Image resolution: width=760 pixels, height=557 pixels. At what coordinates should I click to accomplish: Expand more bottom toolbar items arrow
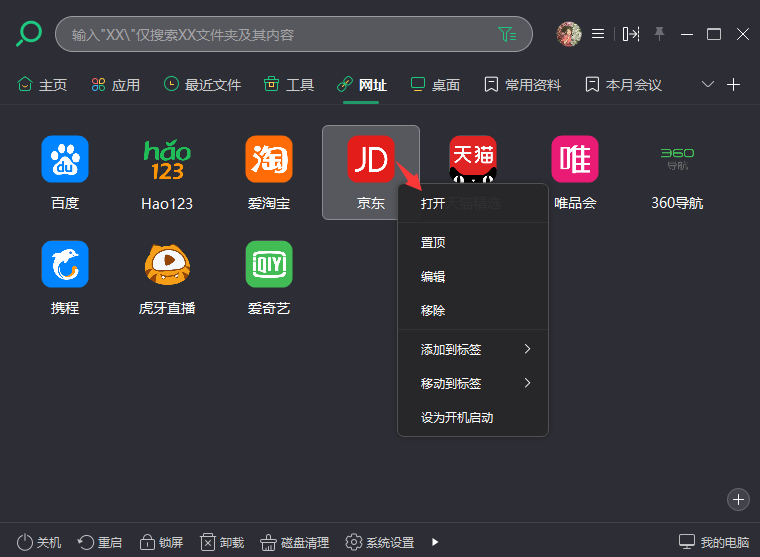coord(435,542)
